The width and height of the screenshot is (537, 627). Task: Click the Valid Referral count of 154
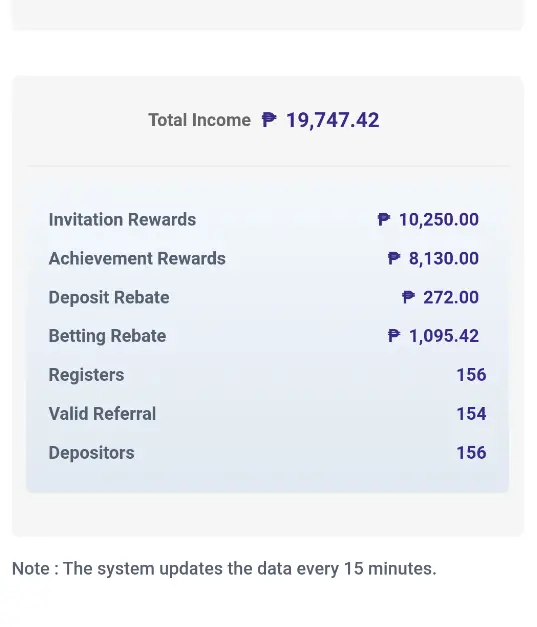point(471,413)
